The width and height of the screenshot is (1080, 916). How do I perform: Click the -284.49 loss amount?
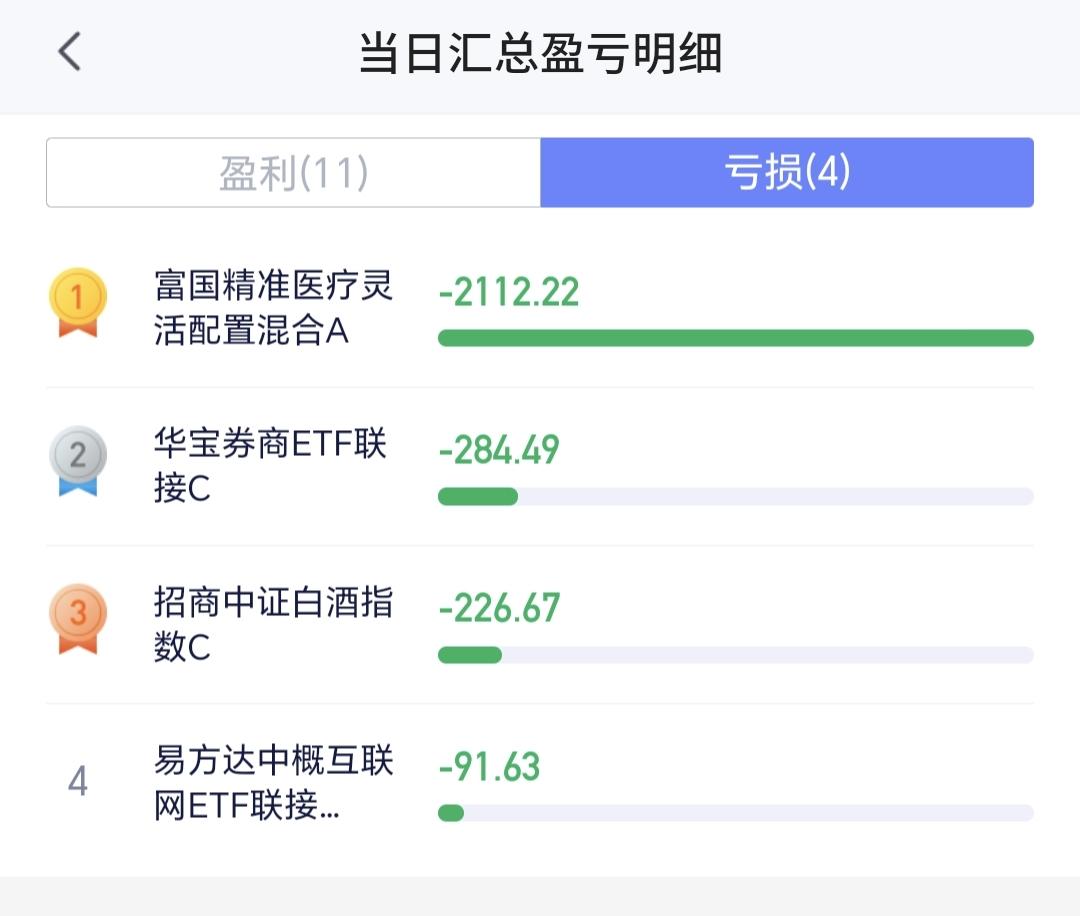click(499, 450)
